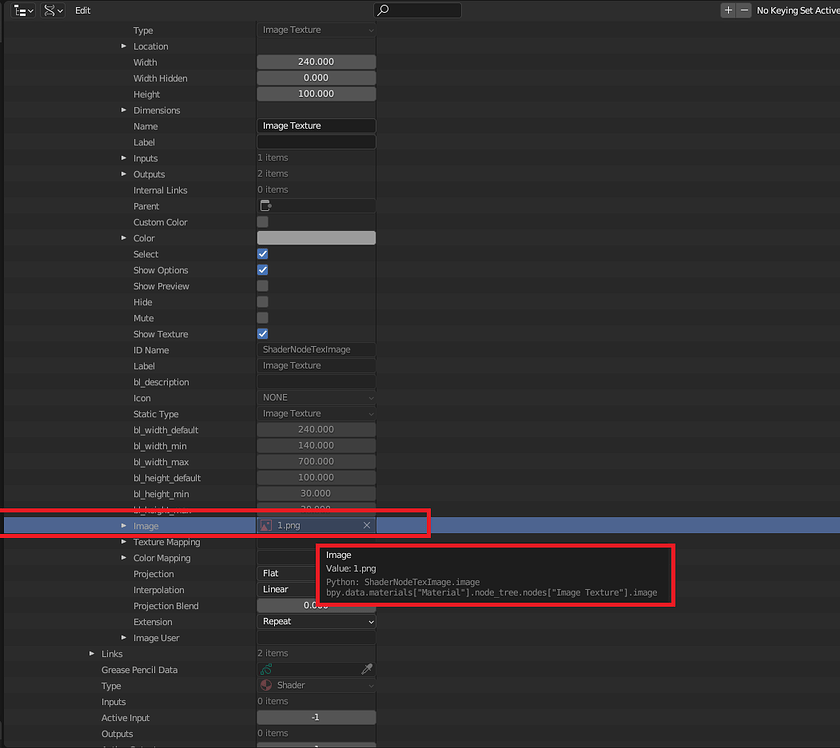Screen dimensions: 840x748
Task: Click the bl_height_default 100.000 value
Action: (x=316, y=477)
